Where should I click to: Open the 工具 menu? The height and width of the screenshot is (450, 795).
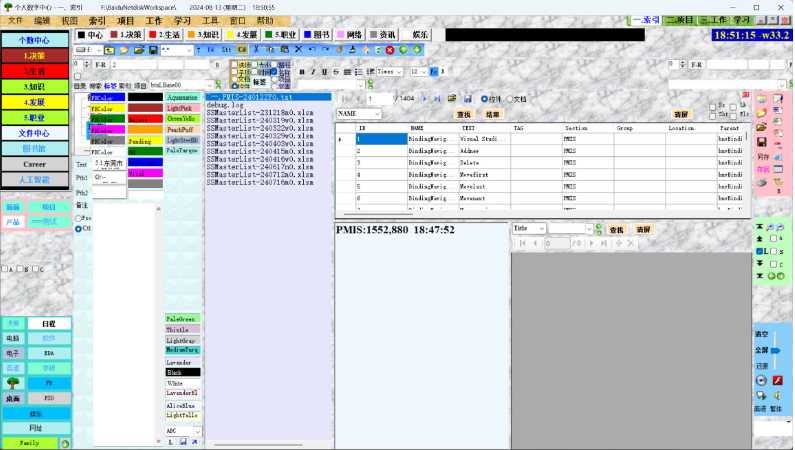point(210,21)
